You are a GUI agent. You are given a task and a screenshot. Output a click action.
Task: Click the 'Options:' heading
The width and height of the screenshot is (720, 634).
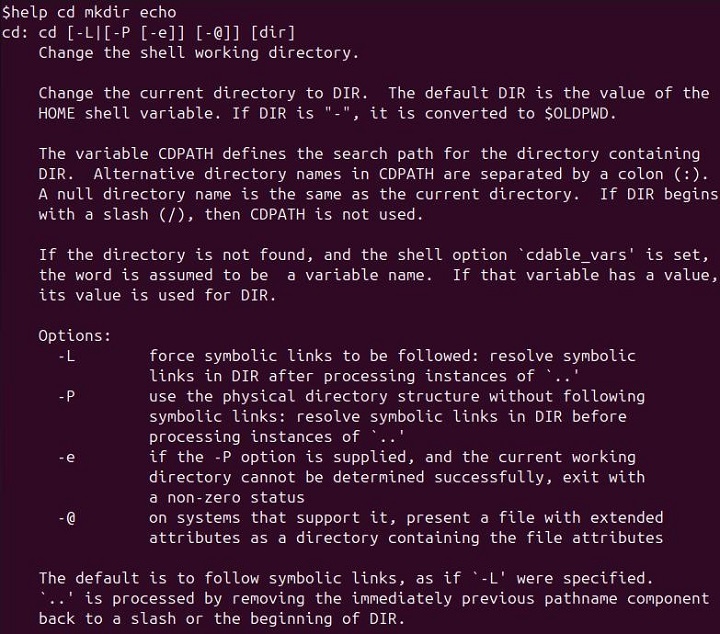[75, 336]
